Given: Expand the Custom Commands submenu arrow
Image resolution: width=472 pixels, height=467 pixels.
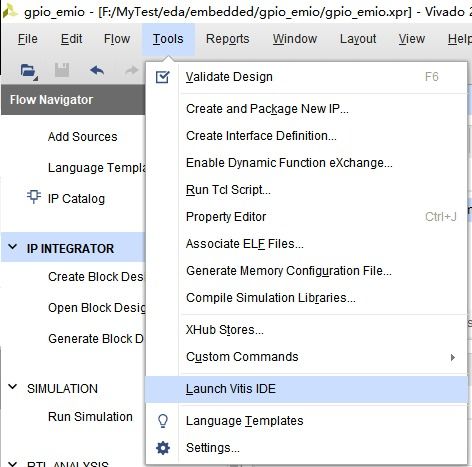Looking at the screenshot, I should coord(453,357).
